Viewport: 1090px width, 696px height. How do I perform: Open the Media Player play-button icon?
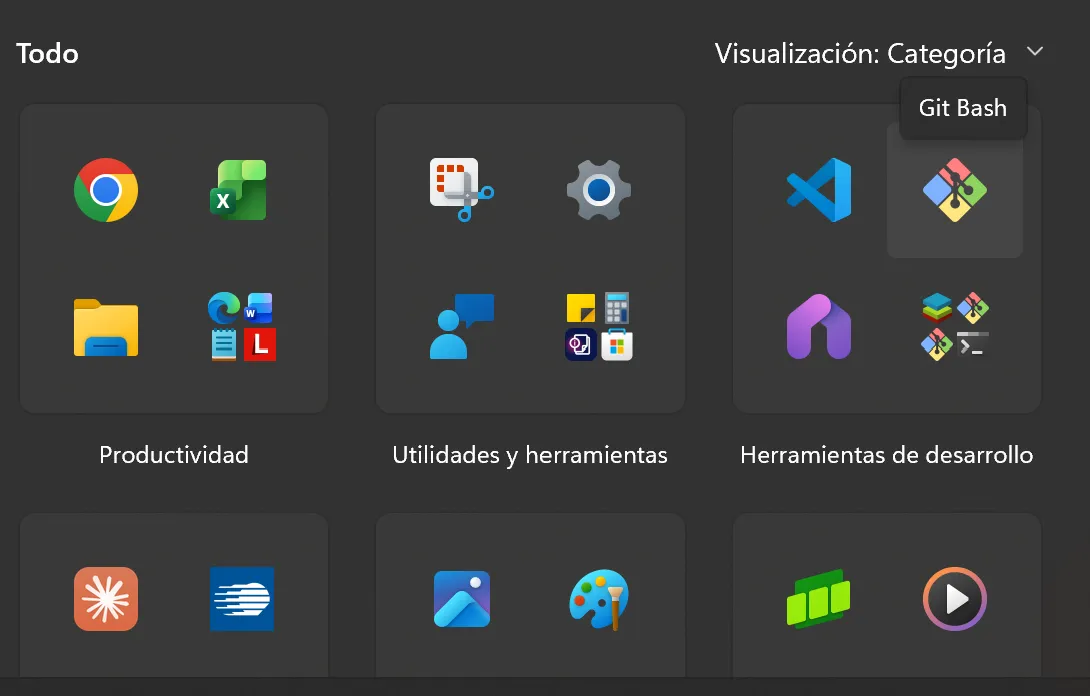click(954, 599)
